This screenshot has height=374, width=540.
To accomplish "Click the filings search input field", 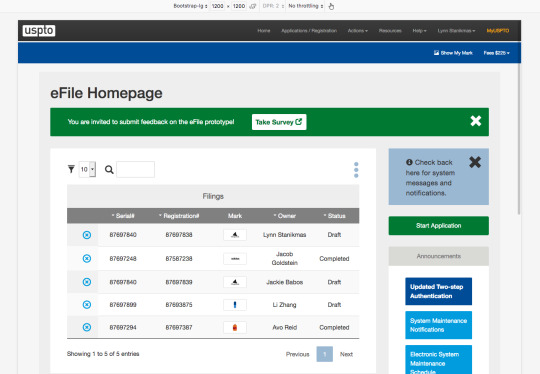I will (135, 169).
